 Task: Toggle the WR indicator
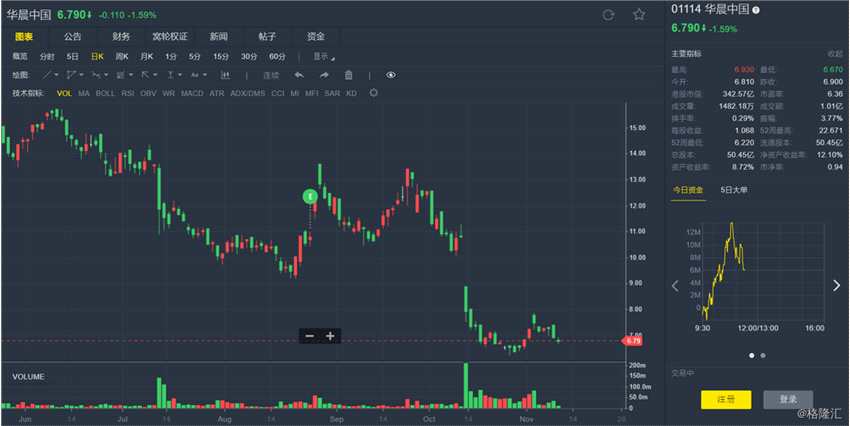pos(169,93)
